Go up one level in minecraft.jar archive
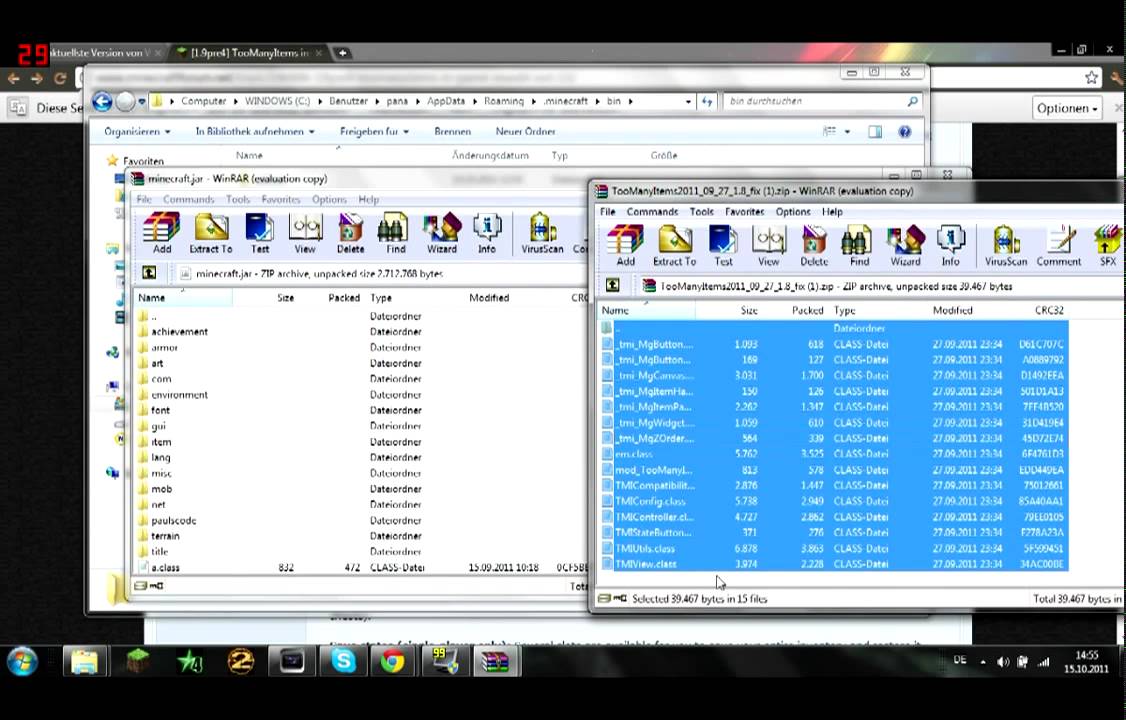Screen dimensions: 1126x720 click(149, 273)
